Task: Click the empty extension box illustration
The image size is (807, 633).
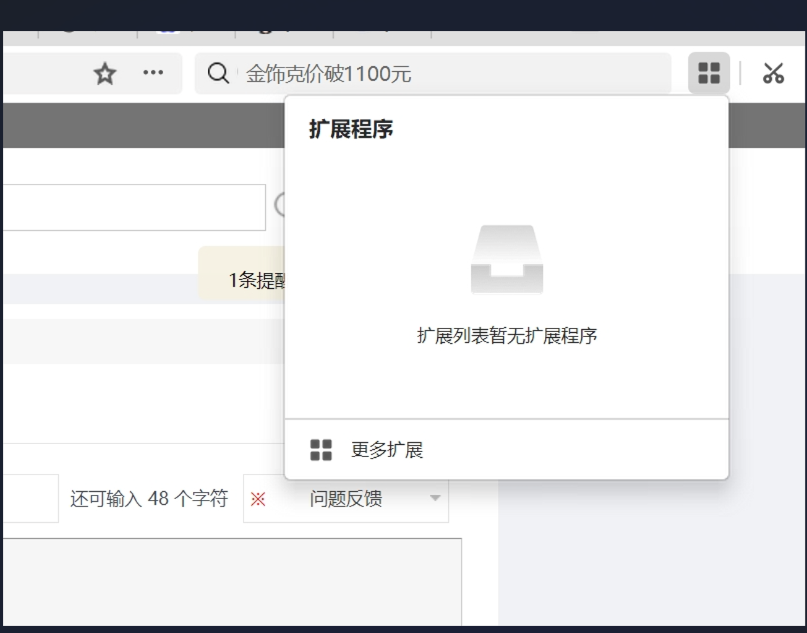Action: click(x=506, y=258)
